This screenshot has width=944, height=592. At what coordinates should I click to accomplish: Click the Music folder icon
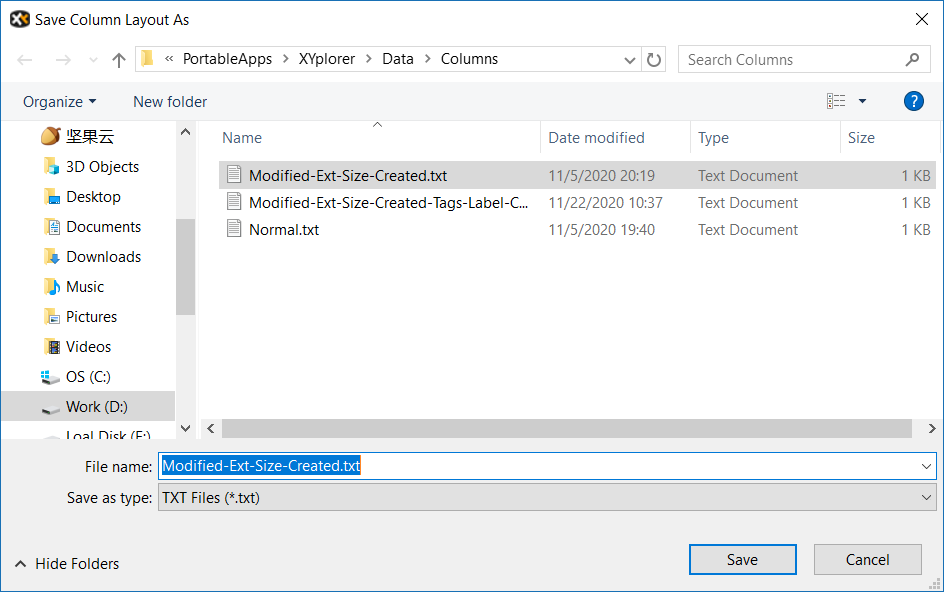(x=52, y=287)
